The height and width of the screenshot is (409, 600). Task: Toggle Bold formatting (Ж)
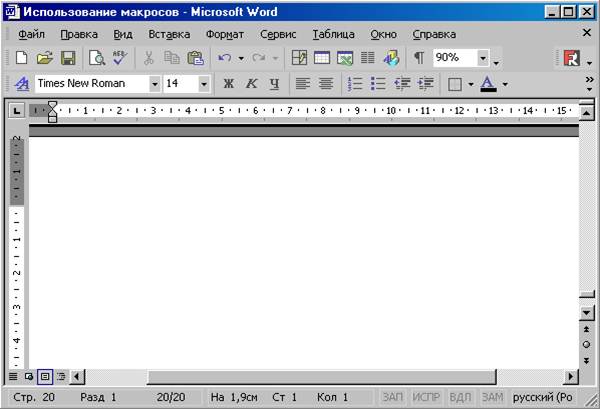[228, 84]
